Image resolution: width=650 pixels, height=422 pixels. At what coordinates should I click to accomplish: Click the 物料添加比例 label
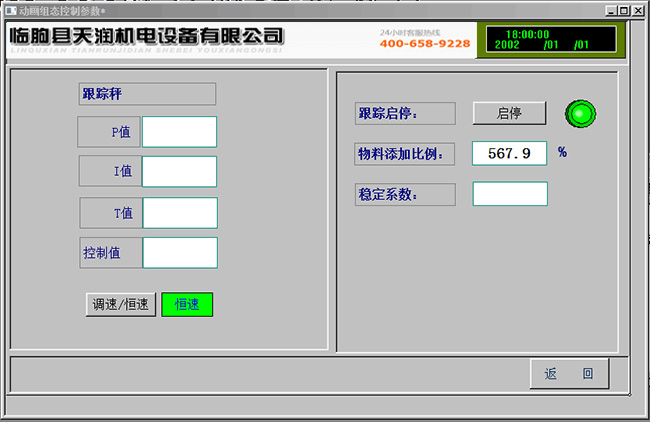(404, 154)
